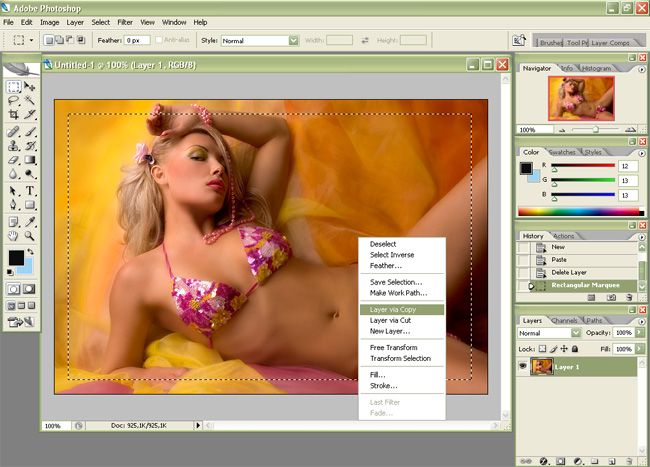Click the Feather input field
Screen dimensions: 650x467
coord(137,40)
